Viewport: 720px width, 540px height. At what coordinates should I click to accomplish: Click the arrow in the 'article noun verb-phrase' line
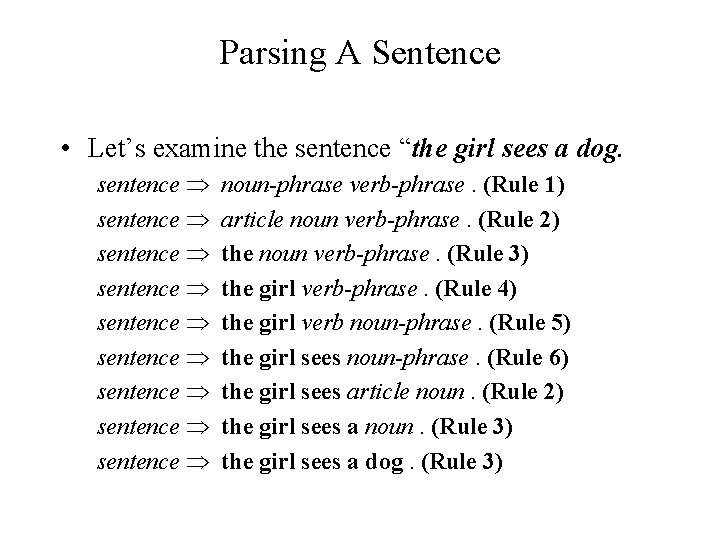[x=198, y=220]
